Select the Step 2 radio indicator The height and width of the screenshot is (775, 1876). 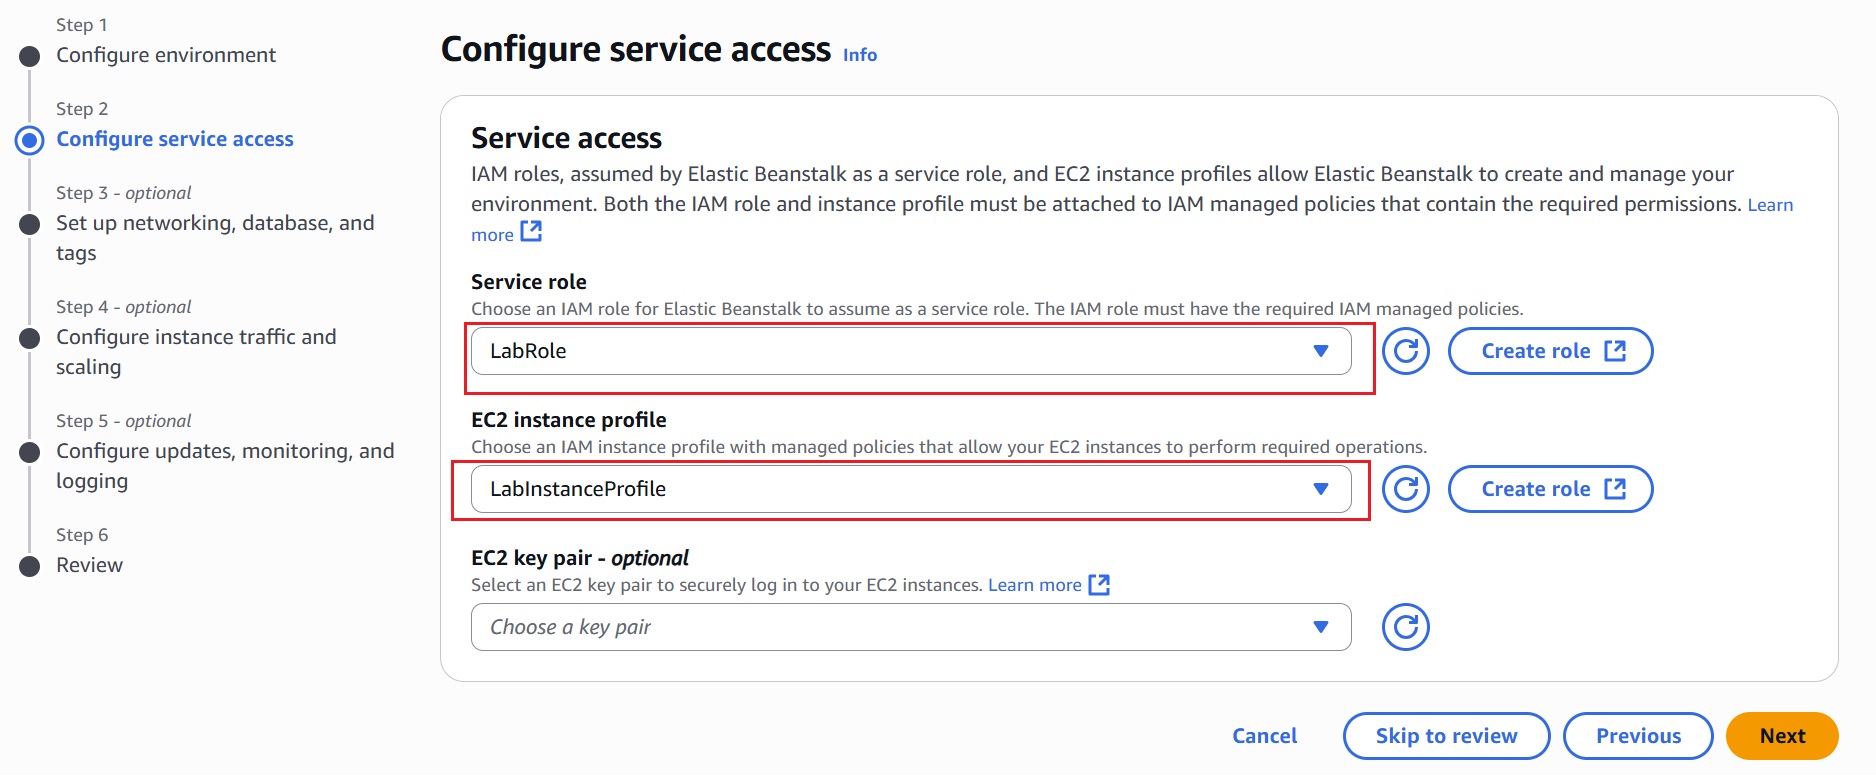(30, 140)
